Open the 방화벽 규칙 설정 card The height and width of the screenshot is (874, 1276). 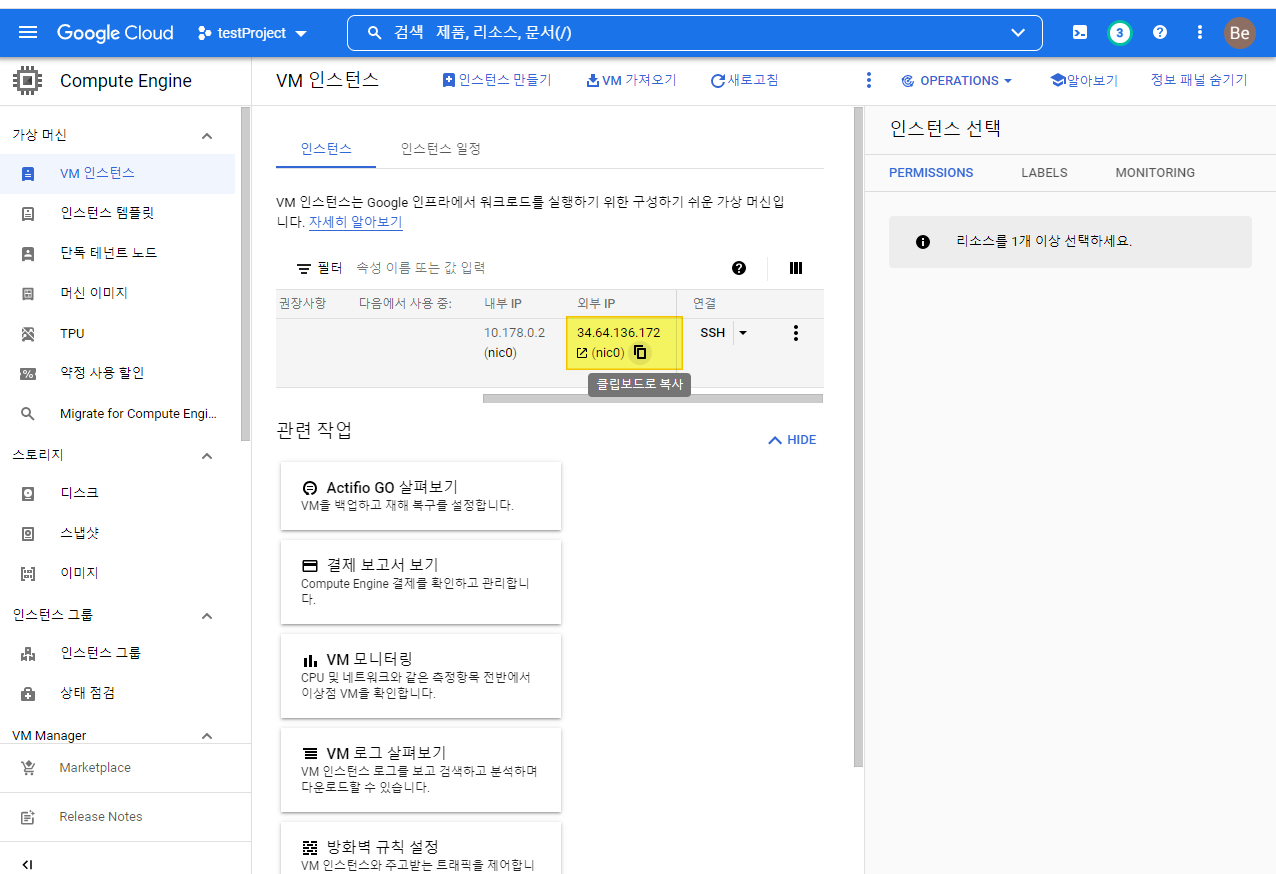click(421, 848)
